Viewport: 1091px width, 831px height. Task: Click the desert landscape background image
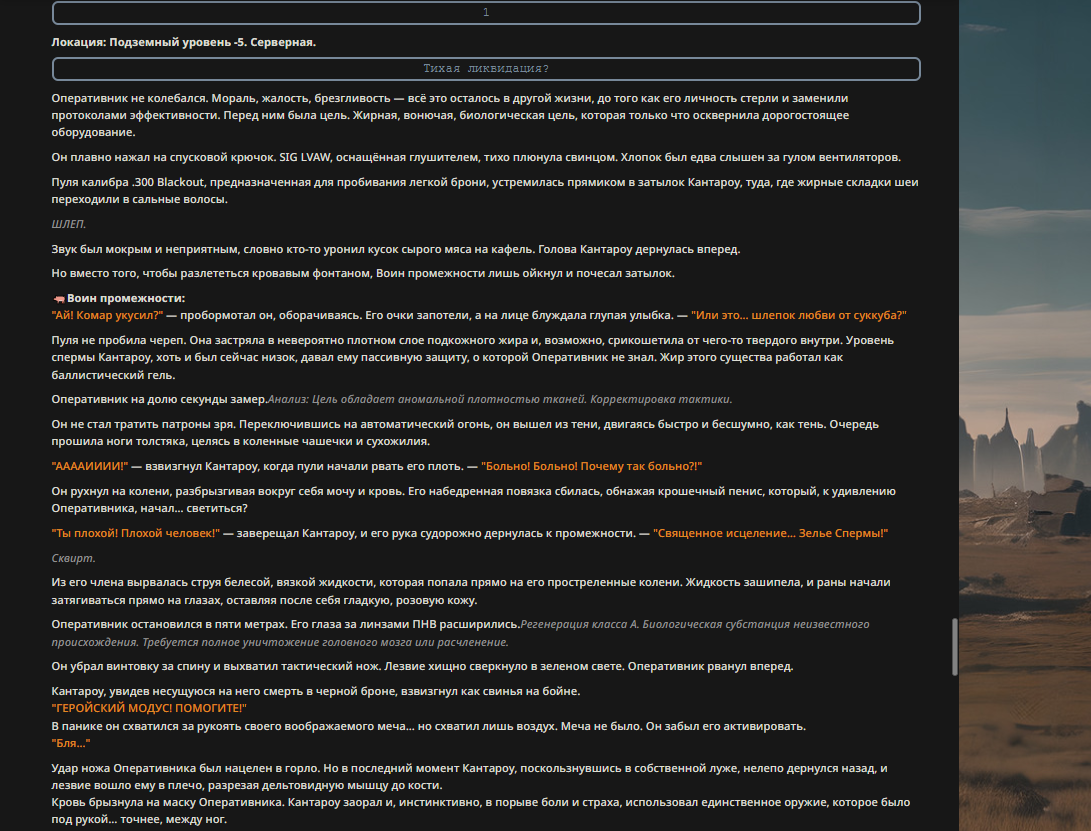tap(1025, 416)
